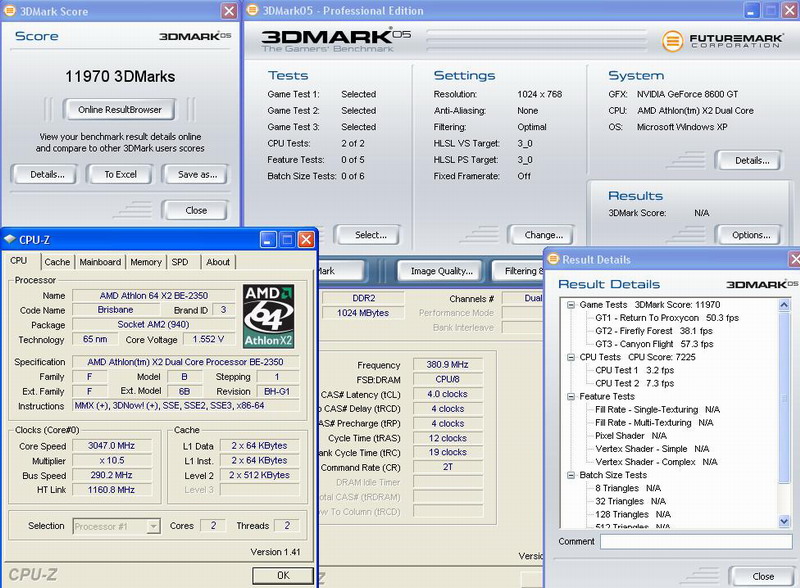Image resolution: width=800 pixels, height=588 pixels.
Task: Select GT1 - Return To Proxycon row
Action: (667, 318)
